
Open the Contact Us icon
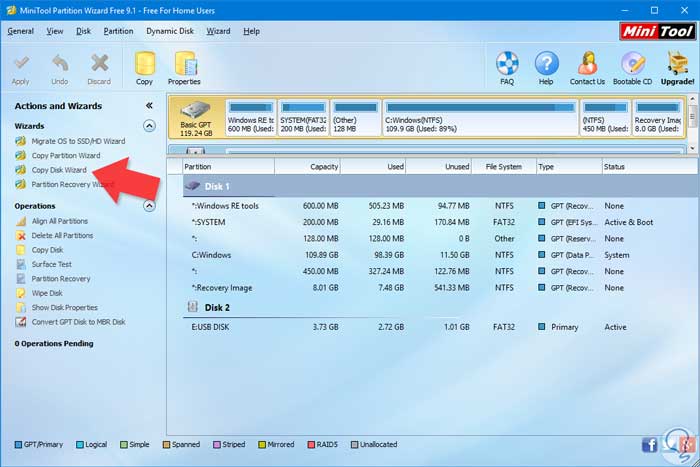click(x=588, y=63)
